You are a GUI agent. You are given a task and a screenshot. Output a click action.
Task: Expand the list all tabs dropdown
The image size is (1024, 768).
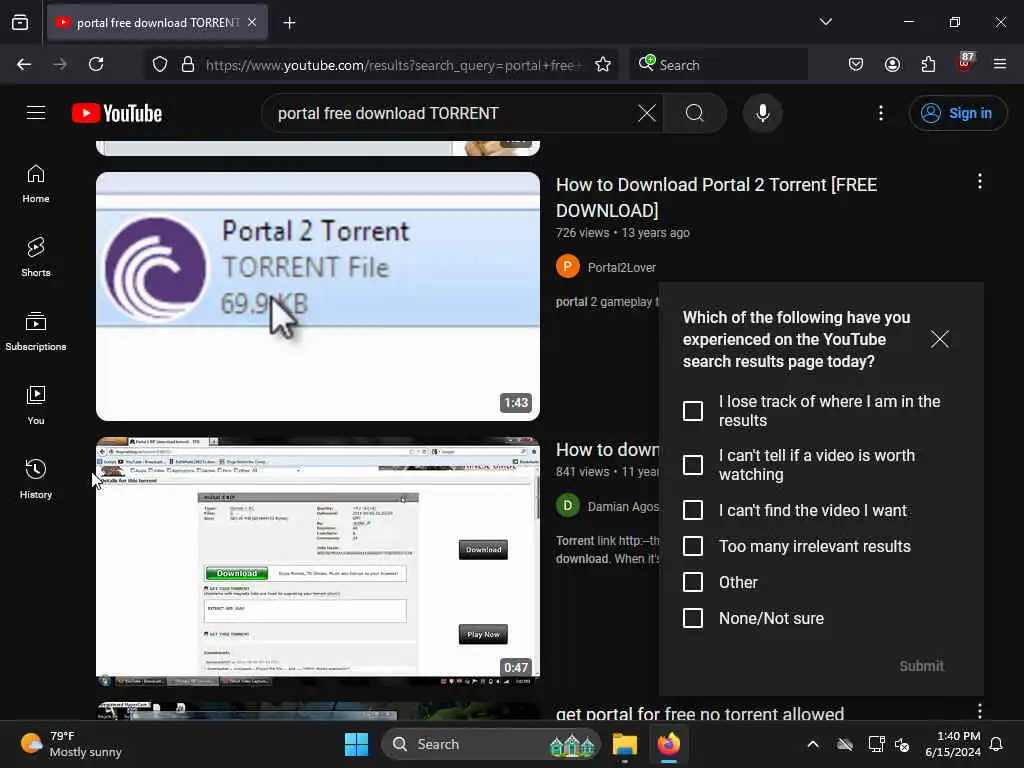826,22
